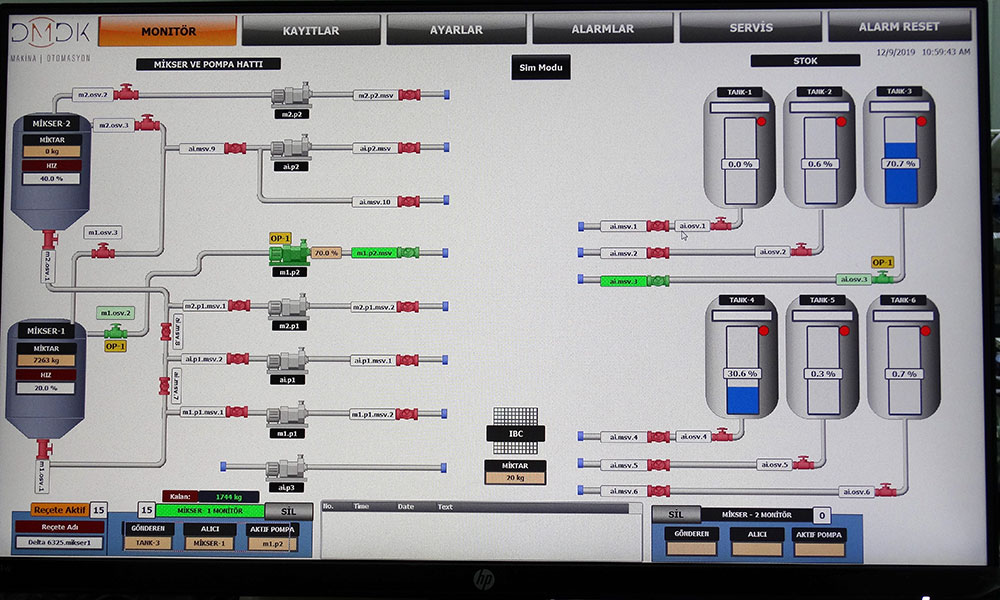Open the SERVİS tab

(751, 27)
